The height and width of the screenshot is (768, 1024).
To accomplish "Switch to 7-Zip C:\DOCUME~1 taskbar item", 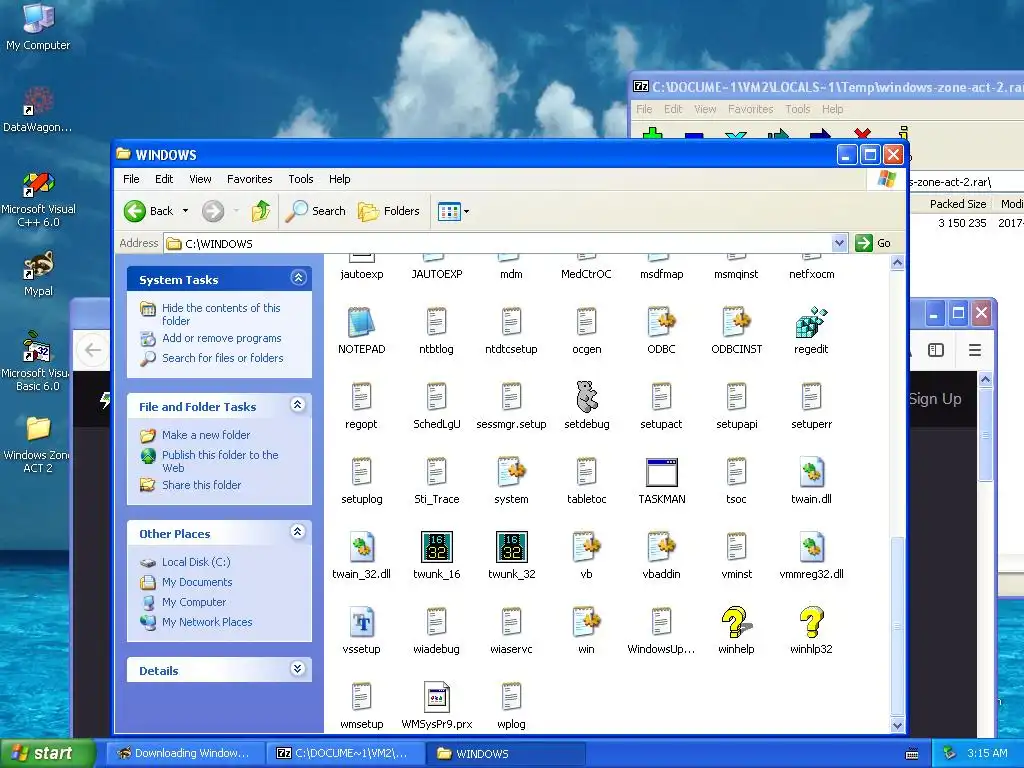I will (344, 753).
